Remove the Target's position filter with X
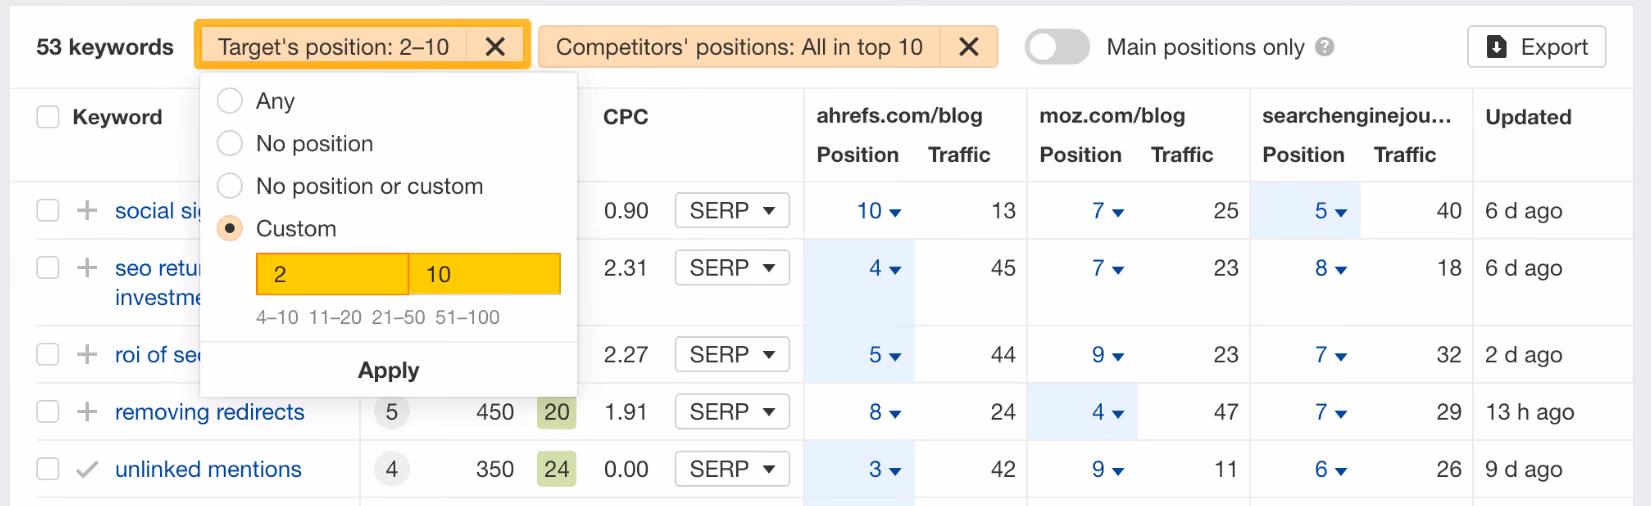 (x=495, y=47)
